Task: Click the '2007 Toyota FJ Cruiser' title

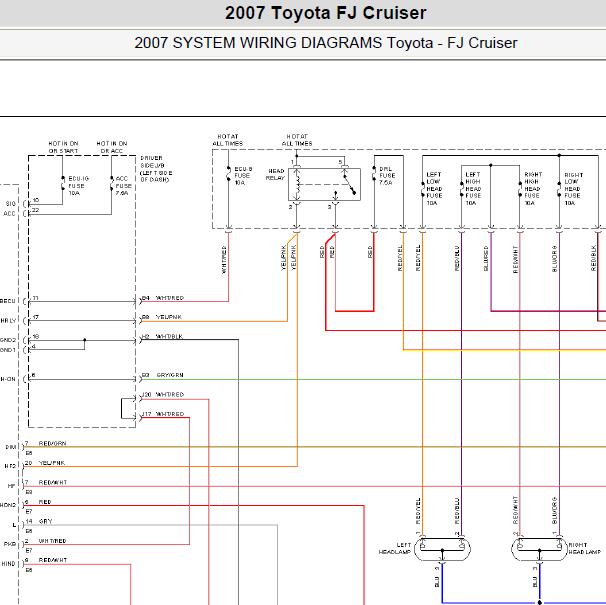Action: (x=325, y=13)
